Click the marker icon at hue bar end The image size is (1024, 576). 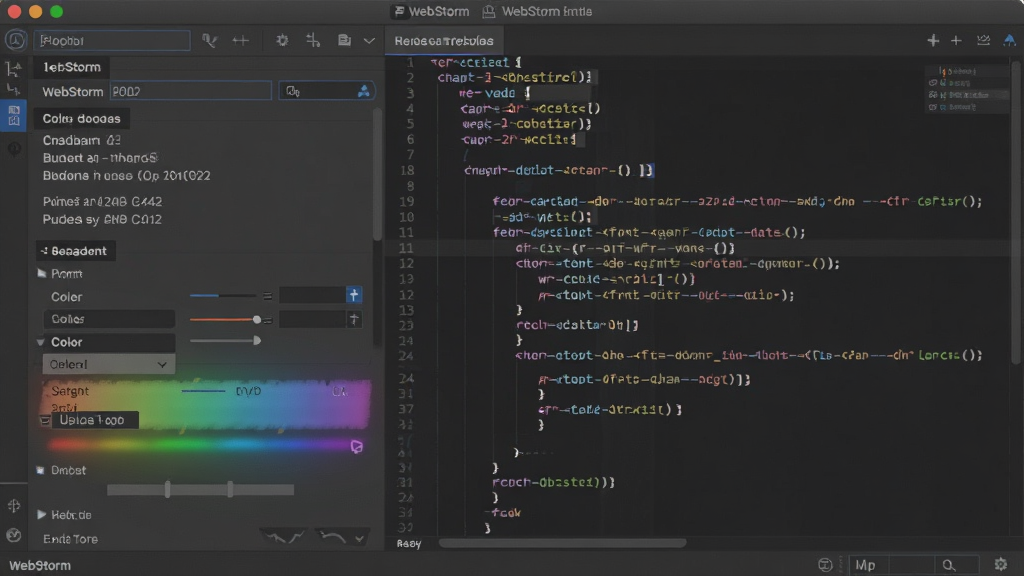tap(357, 447)
